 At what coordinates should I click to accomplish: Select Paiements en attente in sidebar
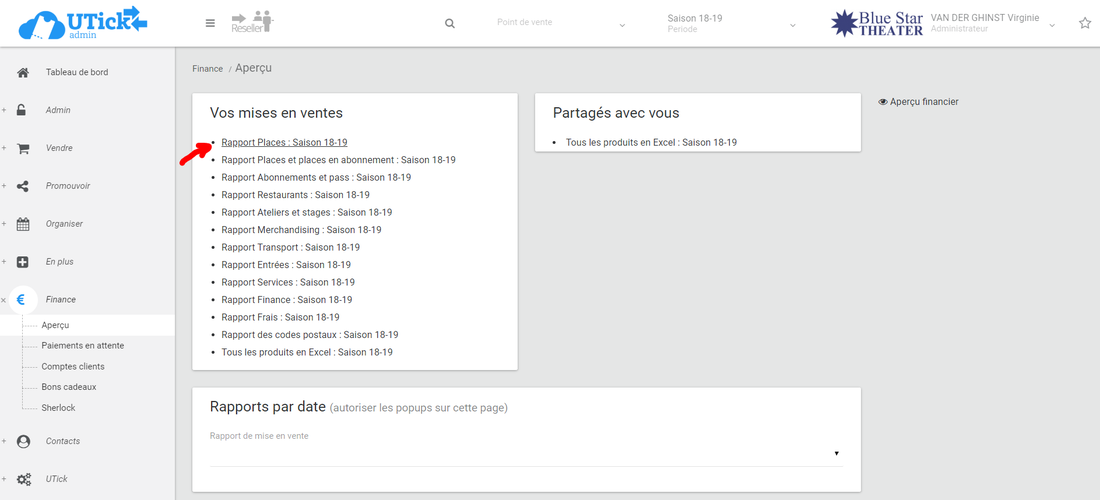pyautogui.click(x=83, y=345)
